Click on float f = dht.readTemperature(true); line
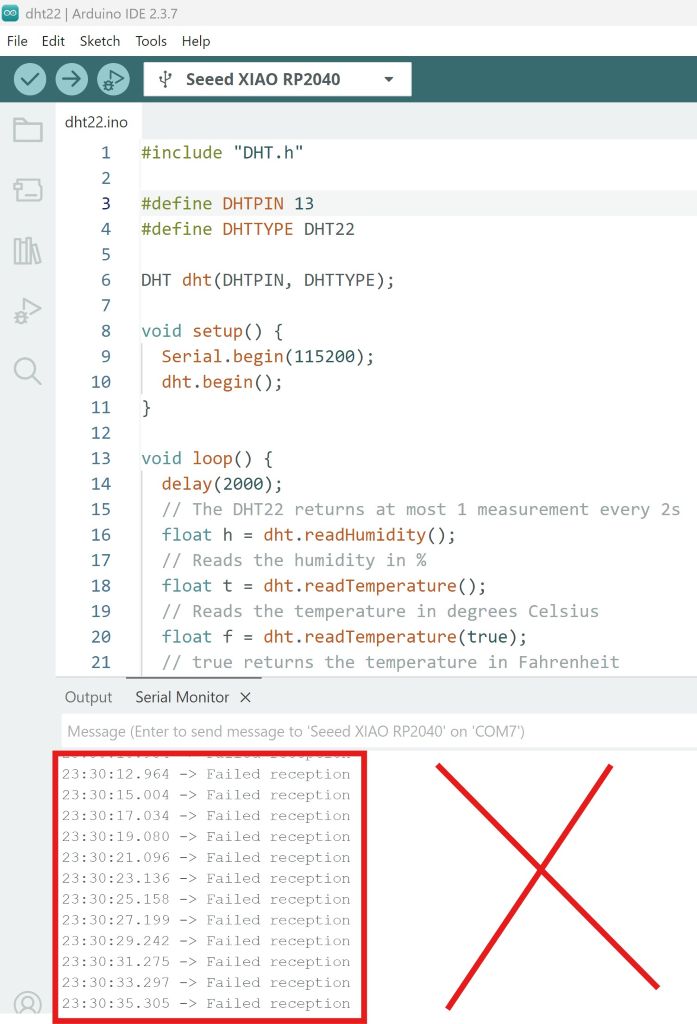The height and width of the screenshot is (1024, 697). point(344,637)
